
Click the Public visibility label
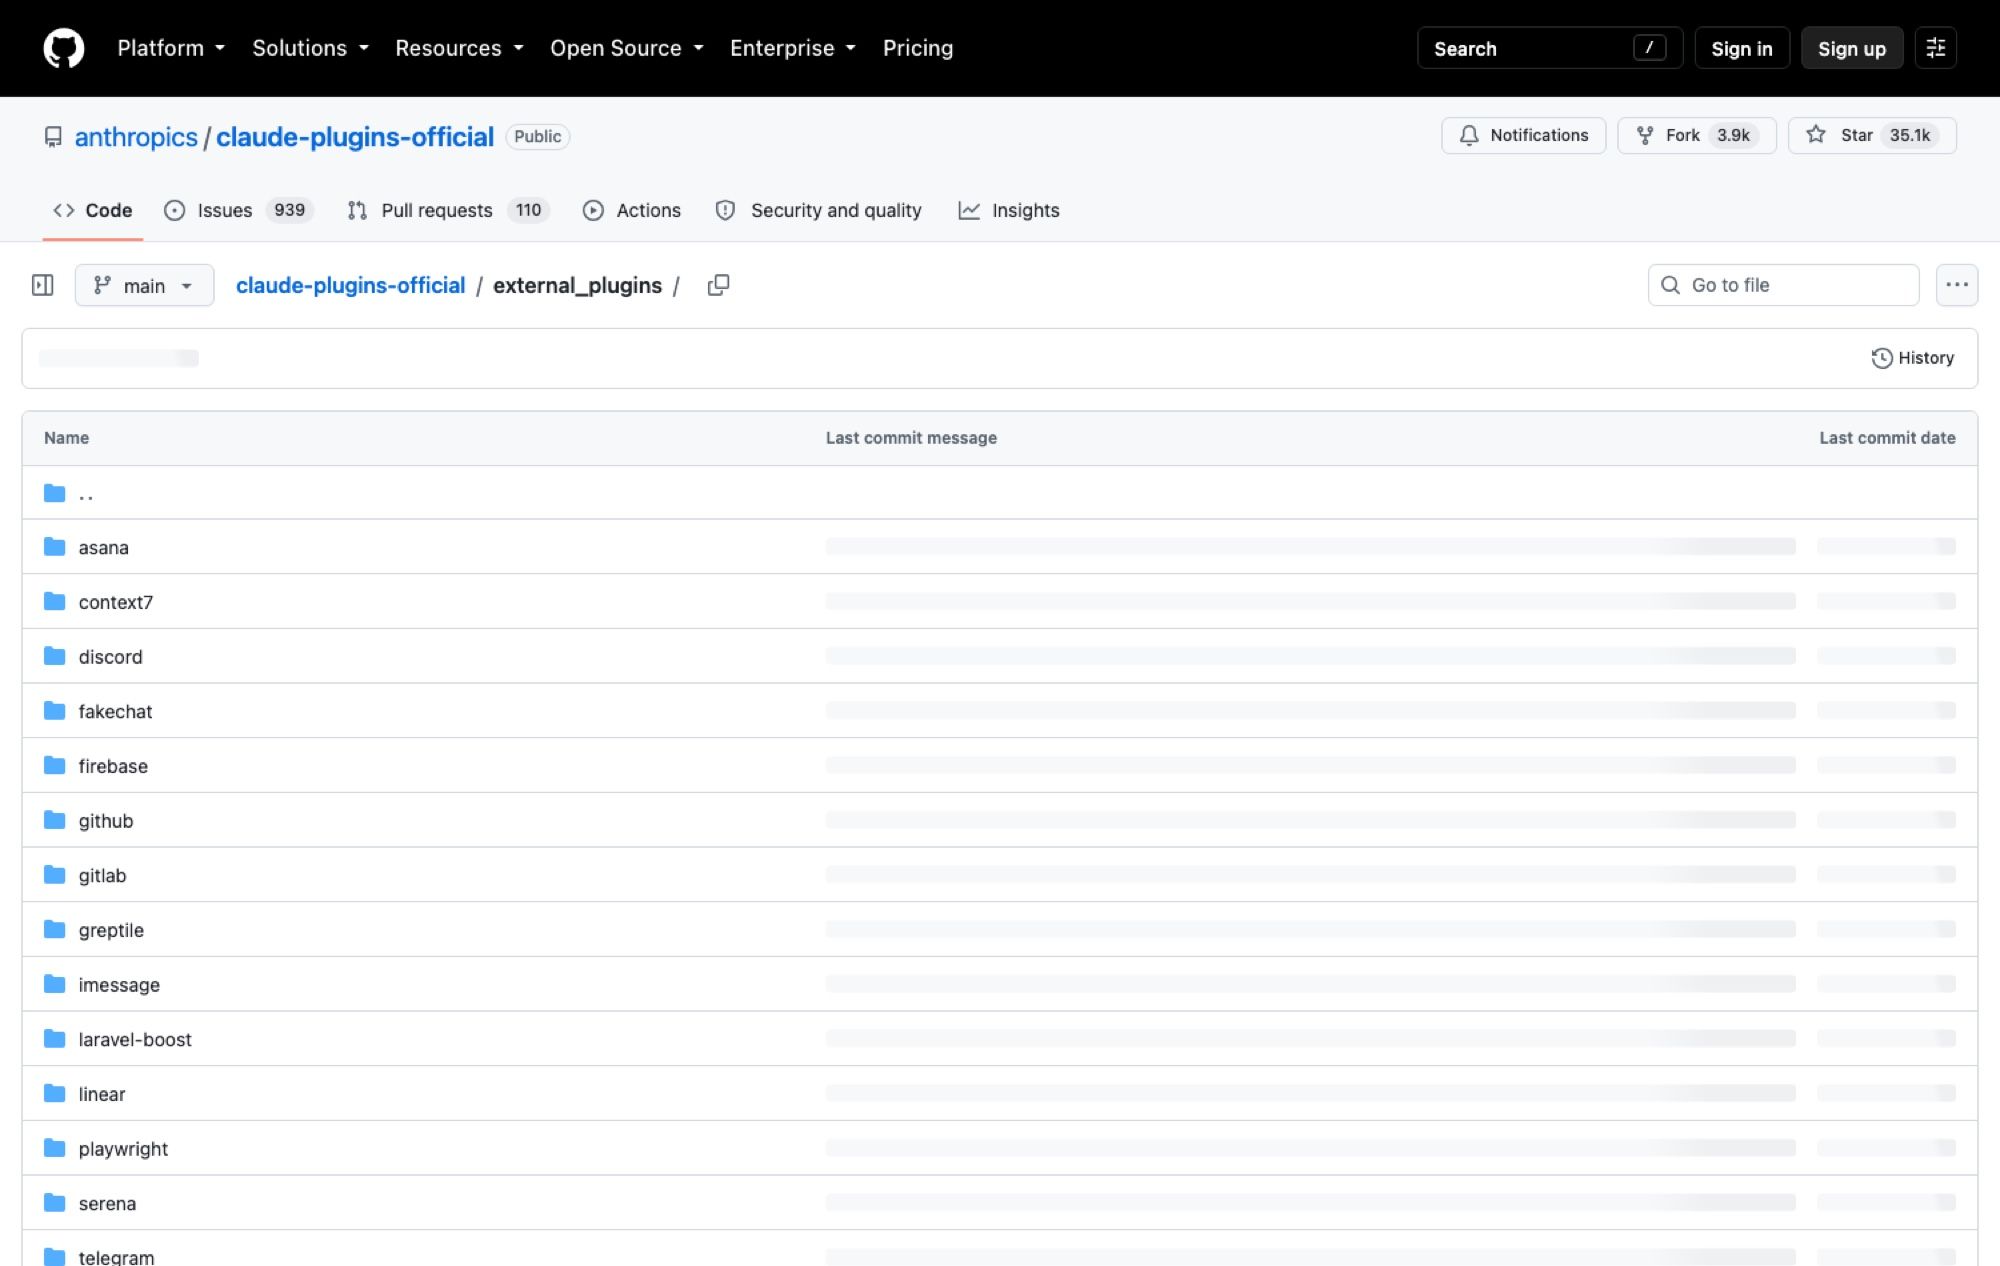click(x=538, y=137)
